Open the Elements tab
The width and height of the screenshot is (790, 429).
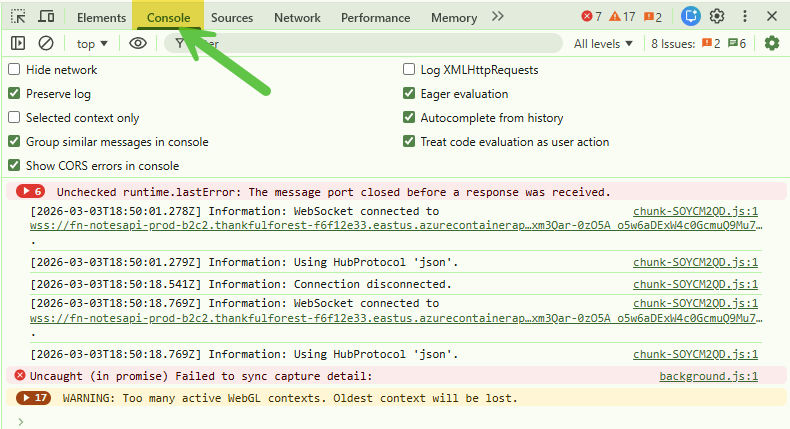[101, 18]
